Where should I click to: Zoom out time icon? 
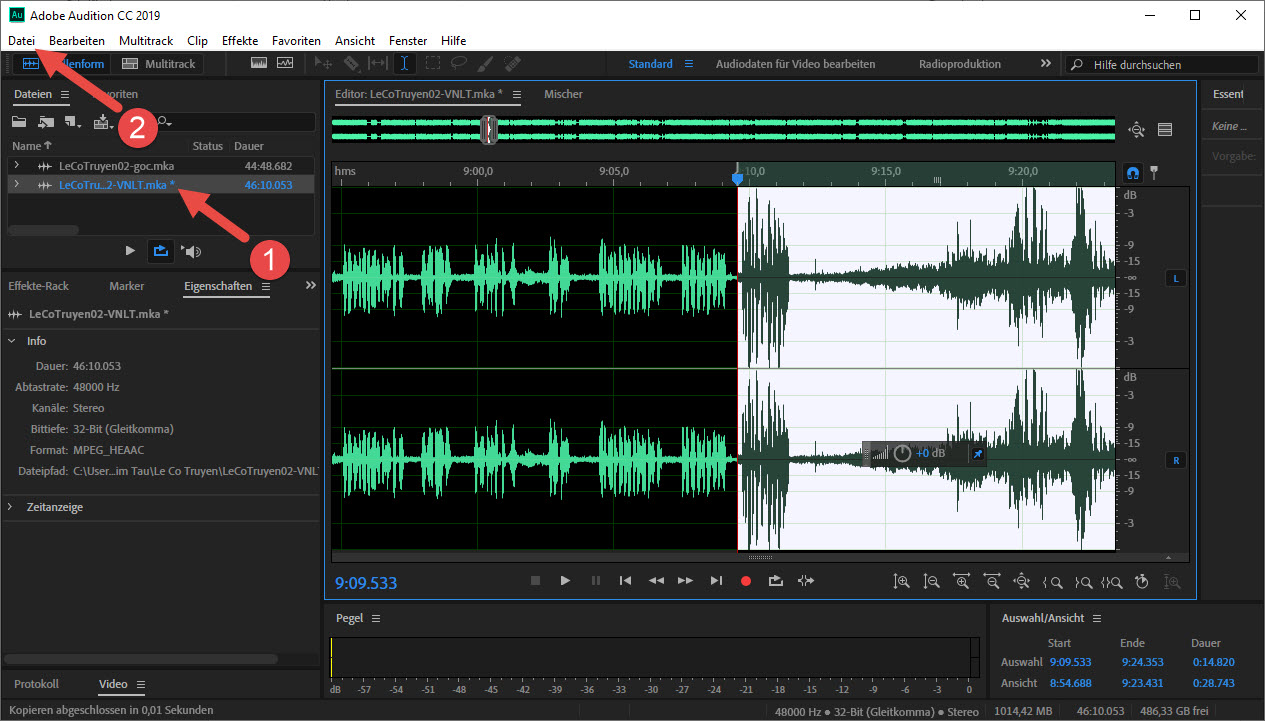tap(992, 581)
